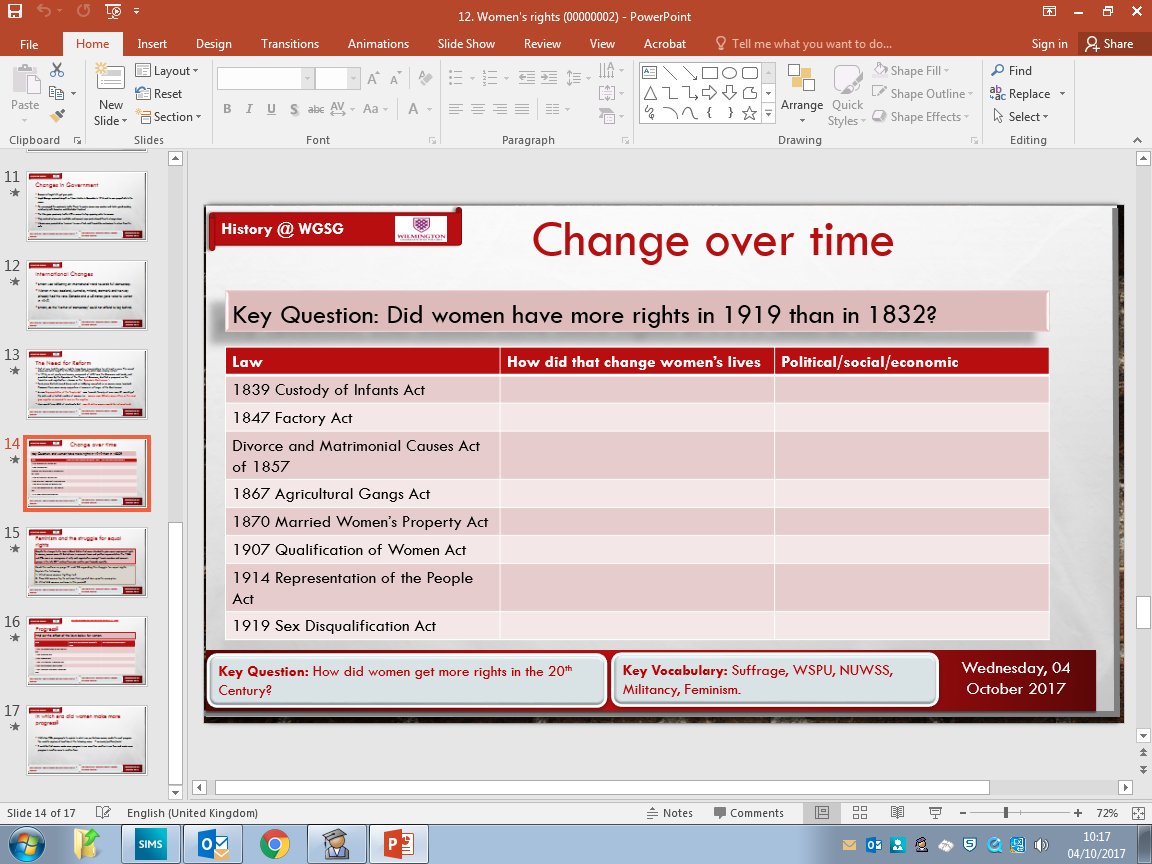Click spell check icon in status bar
This screenshot has height=864, width=1152.
(103, 813)
